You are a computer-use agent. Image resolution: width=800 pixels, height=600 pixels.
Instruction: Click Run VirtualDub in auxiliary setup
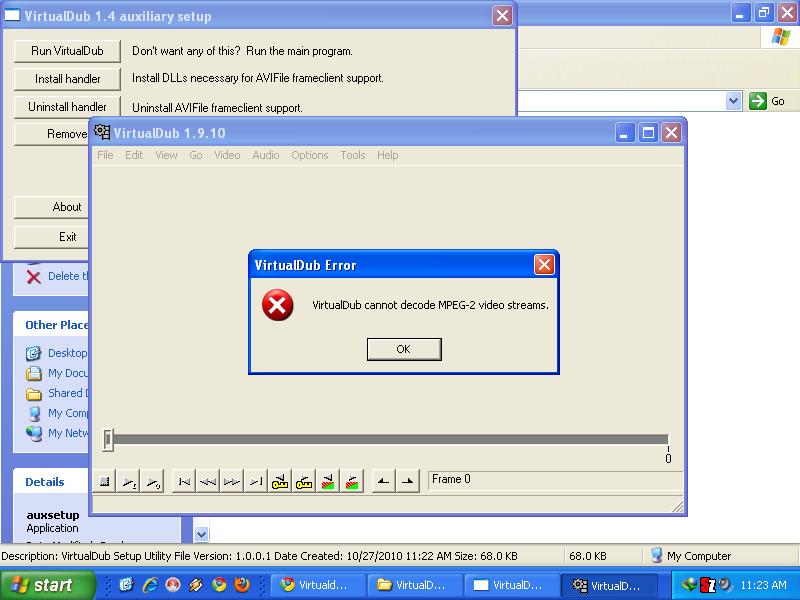(x=67, y=51)
